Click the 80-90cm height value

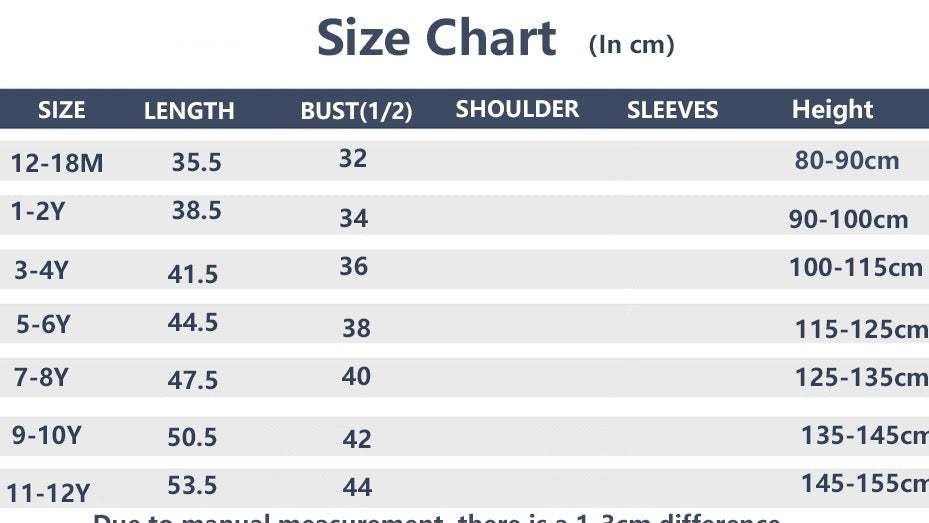[x=847, y=161]
